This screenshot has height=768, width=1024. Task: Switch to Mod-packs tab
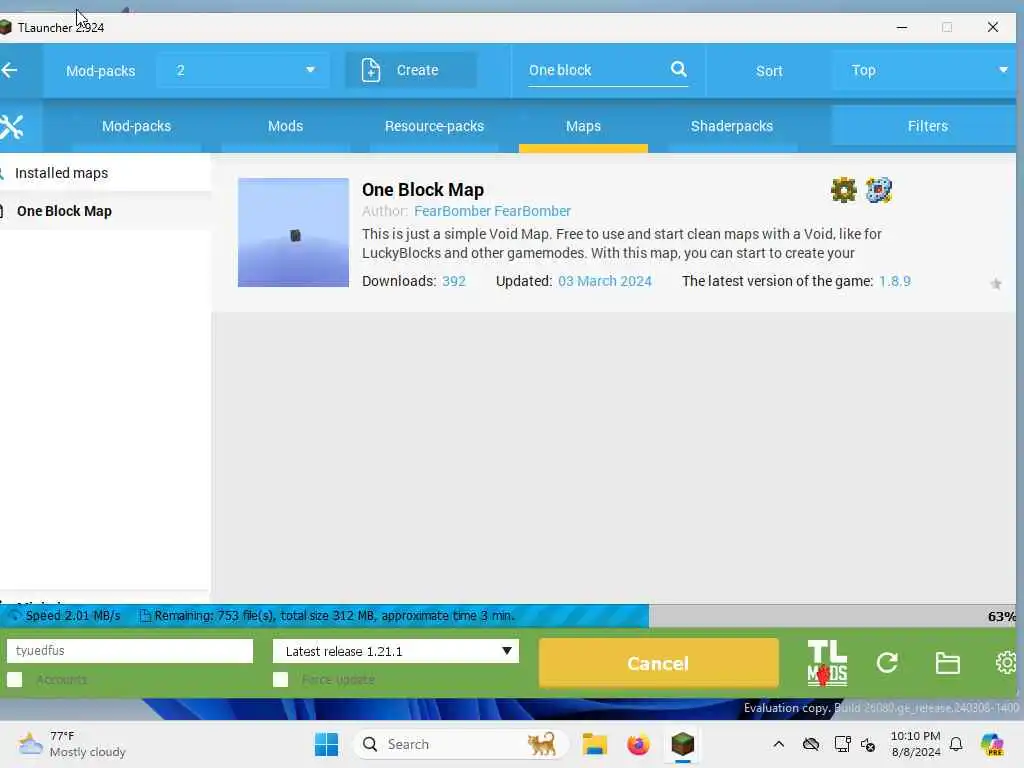(136, 126)
